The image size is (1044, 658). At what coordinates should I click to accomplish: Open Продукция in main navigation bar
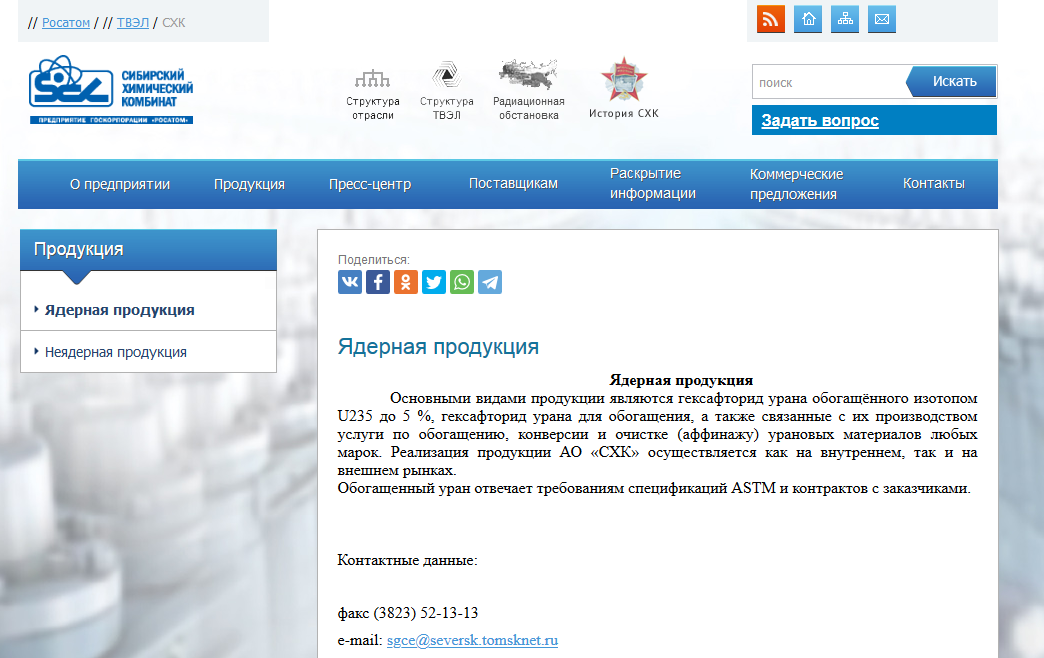tap(249, 184)
